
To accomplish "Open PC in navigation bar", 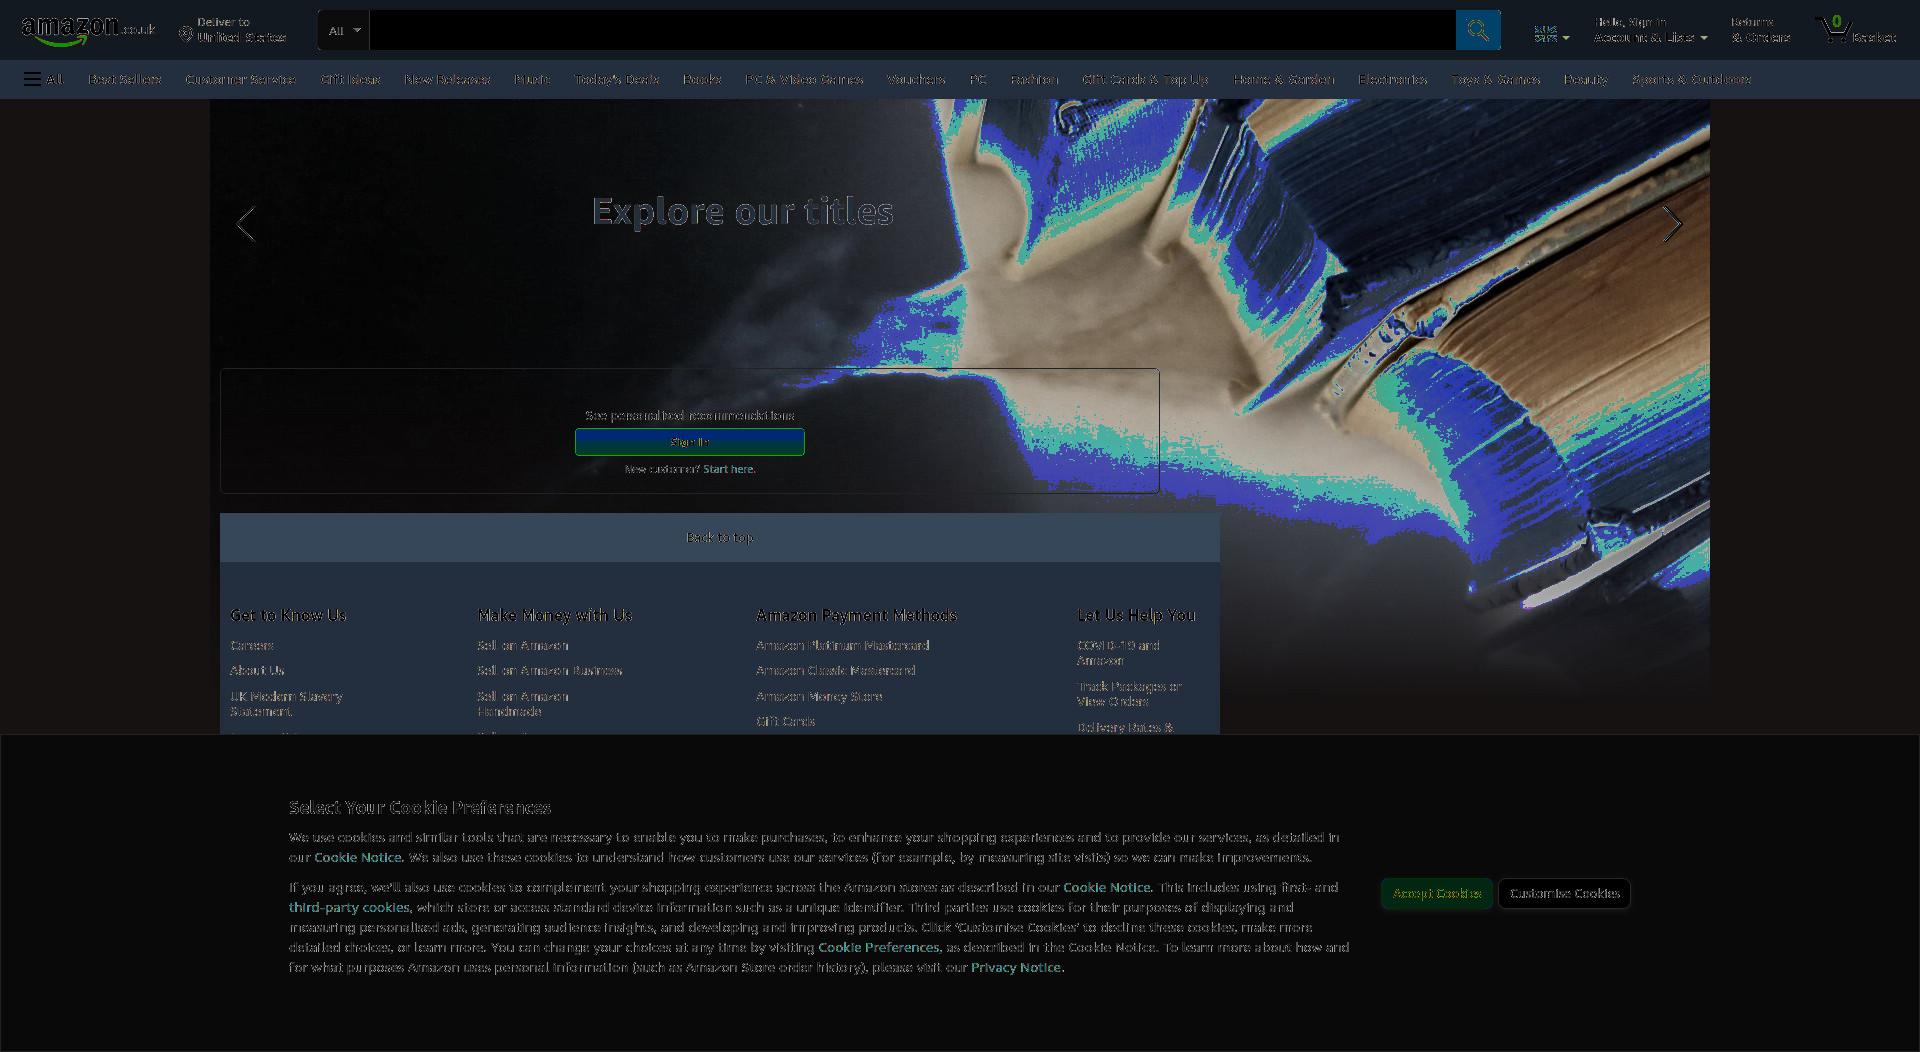I will pyautogui.click(x=977, y=79).
